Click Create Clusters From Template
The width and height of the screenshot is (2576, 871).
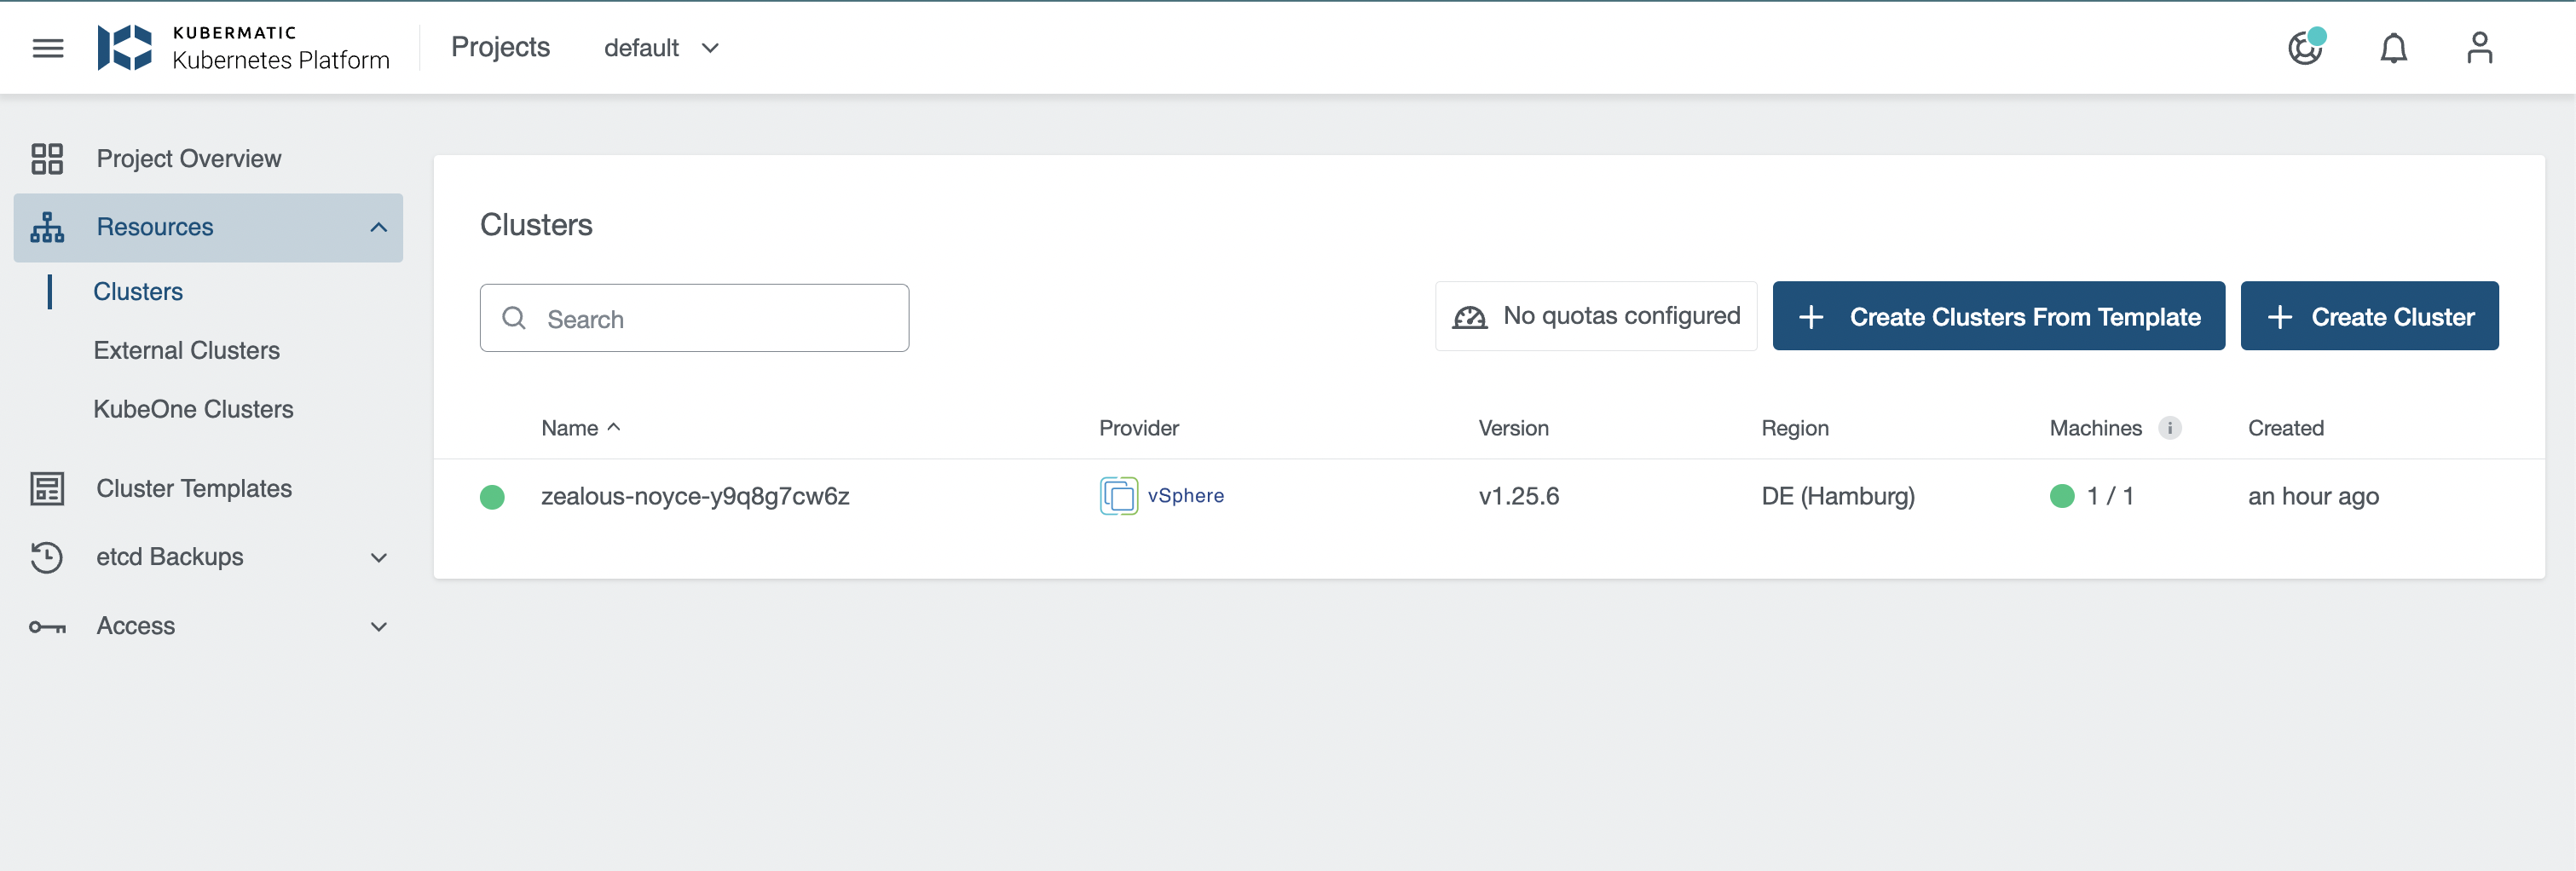point(1998,316)
